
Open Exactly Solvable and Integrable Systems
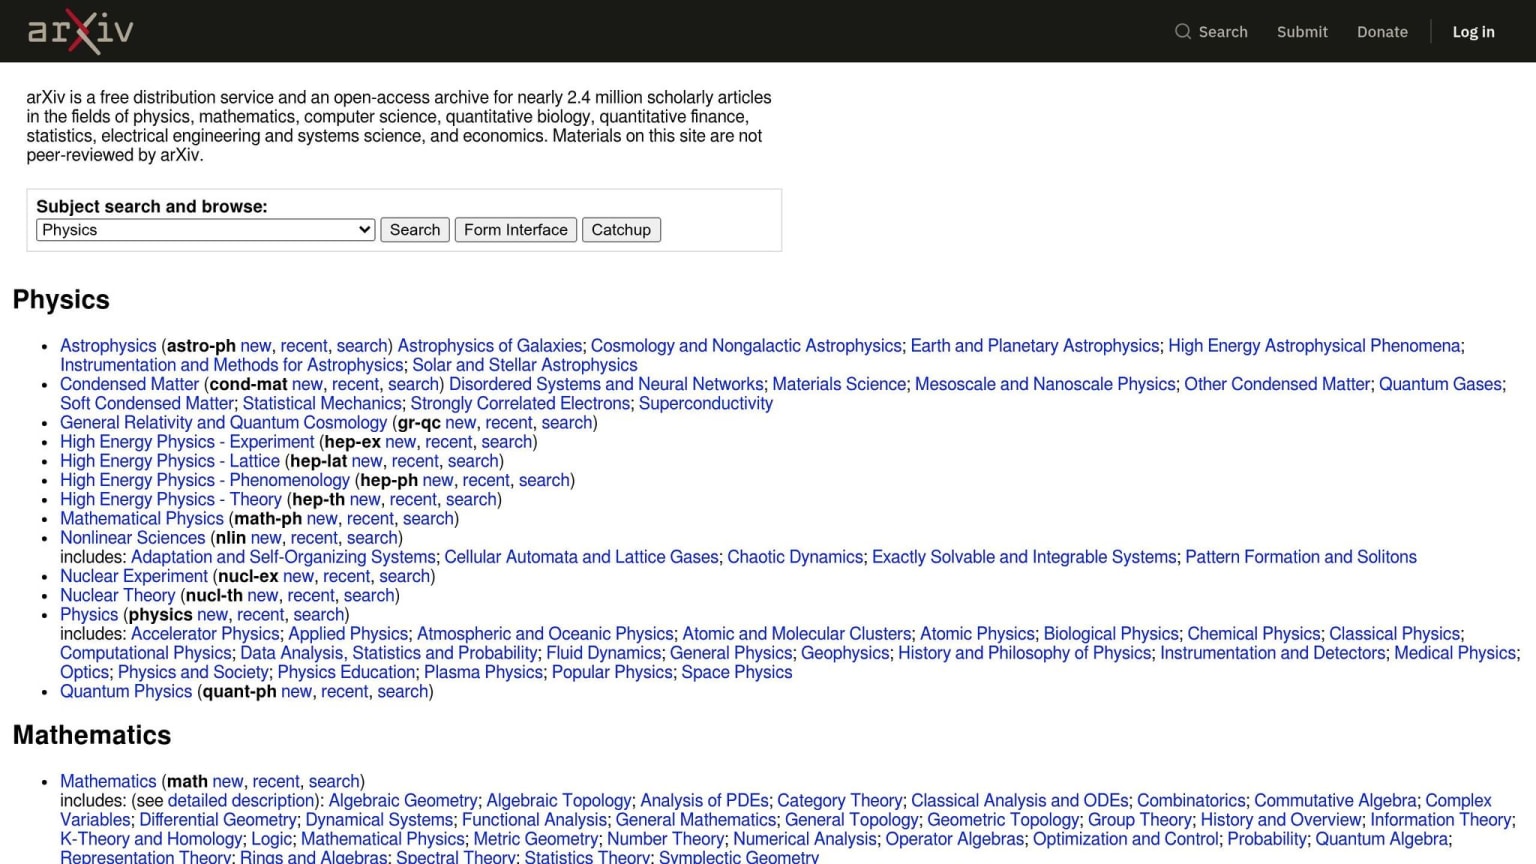click(1024, 557)
